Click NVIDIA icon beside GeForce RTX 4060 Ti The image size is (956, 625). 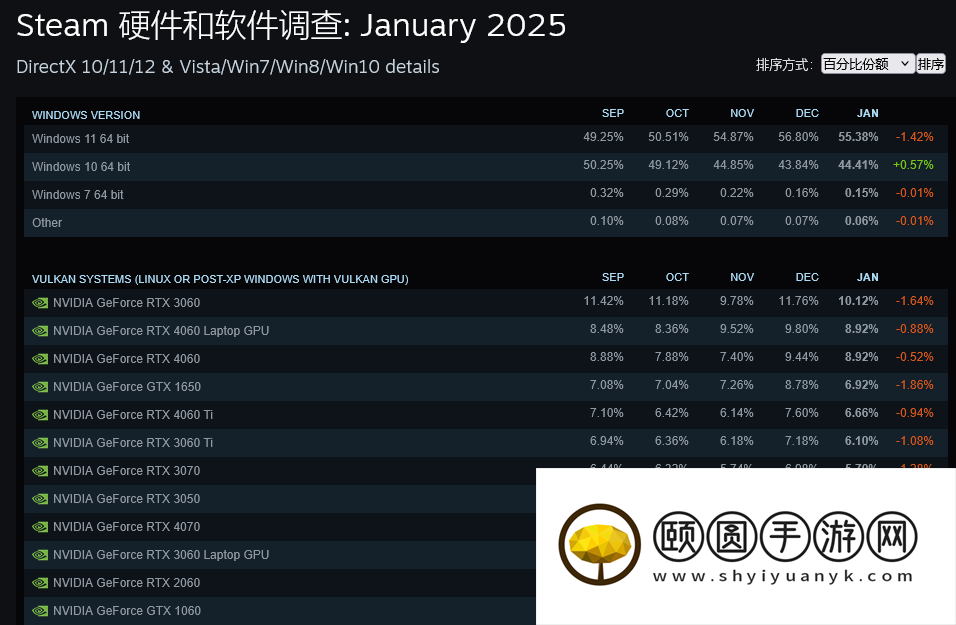(x=40, y=415)
